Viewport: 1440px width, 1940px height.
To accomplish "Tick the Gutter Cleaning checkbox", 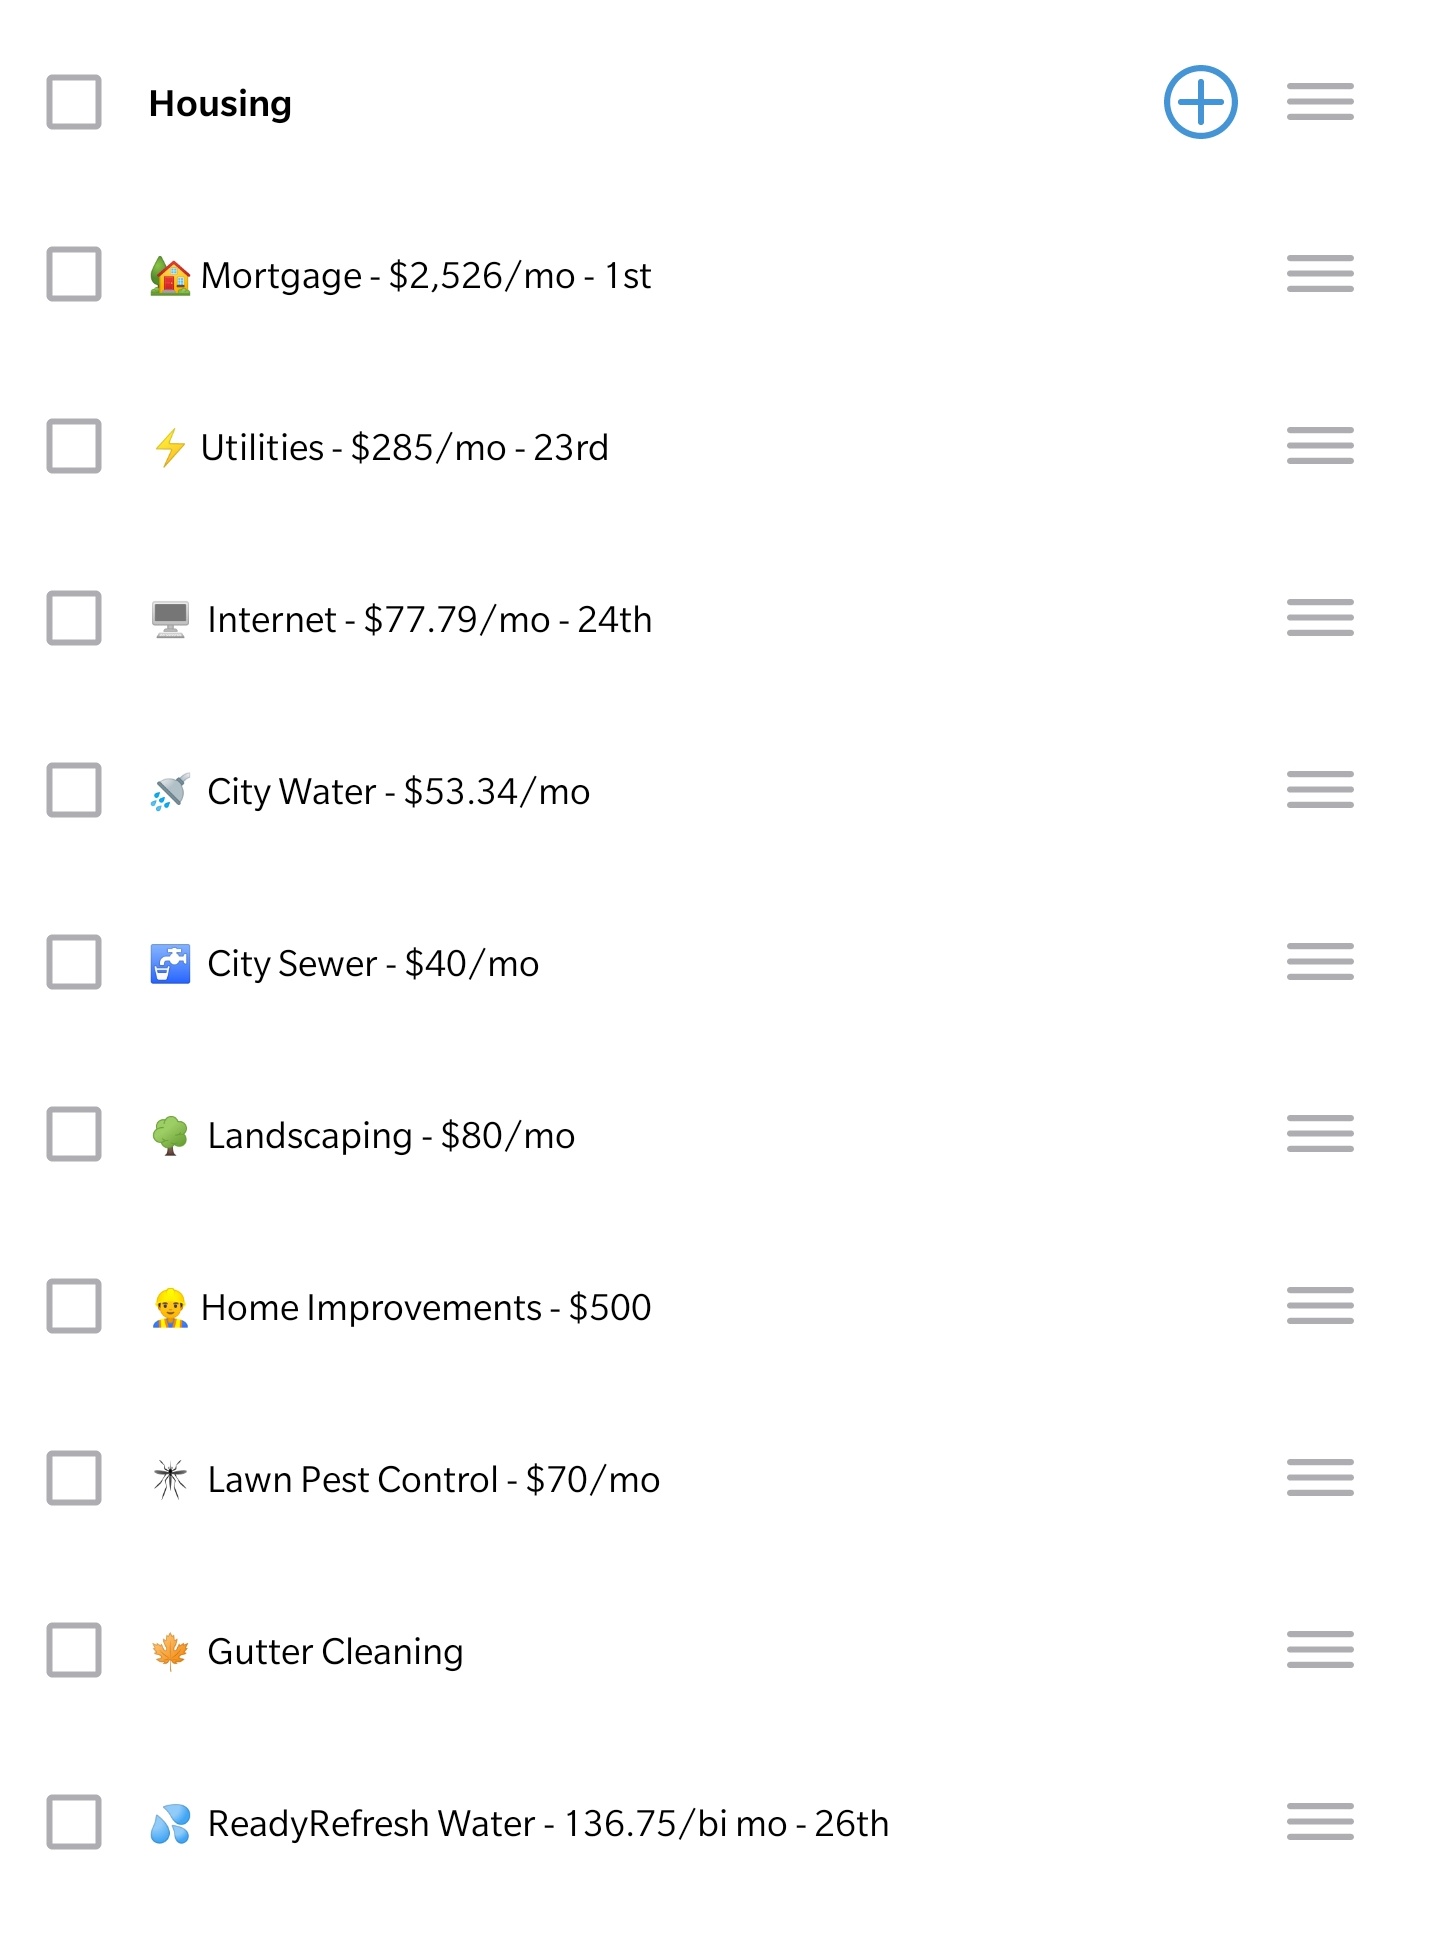I will pyautogui.click(x=73, y=1651).
